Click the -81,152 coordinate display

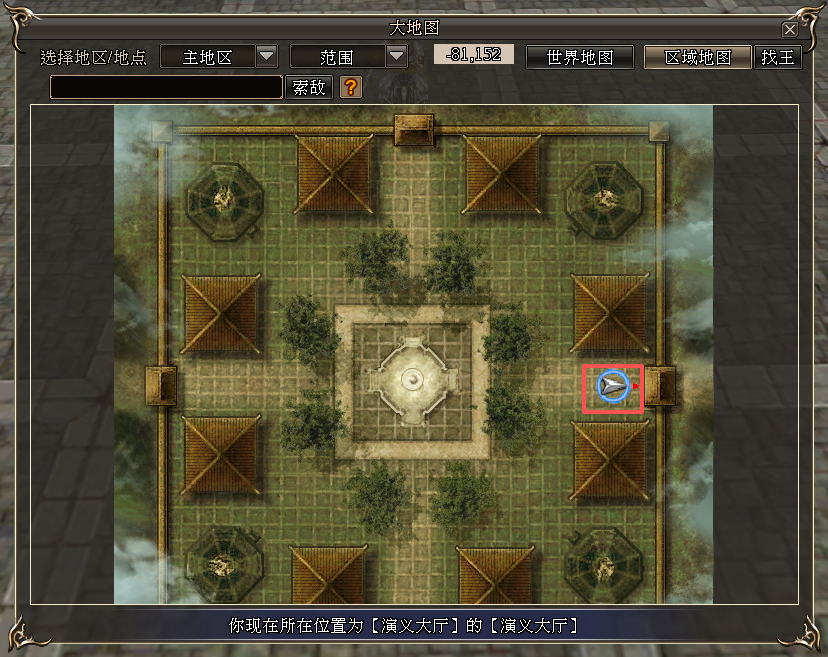click(x=474, y=55)
